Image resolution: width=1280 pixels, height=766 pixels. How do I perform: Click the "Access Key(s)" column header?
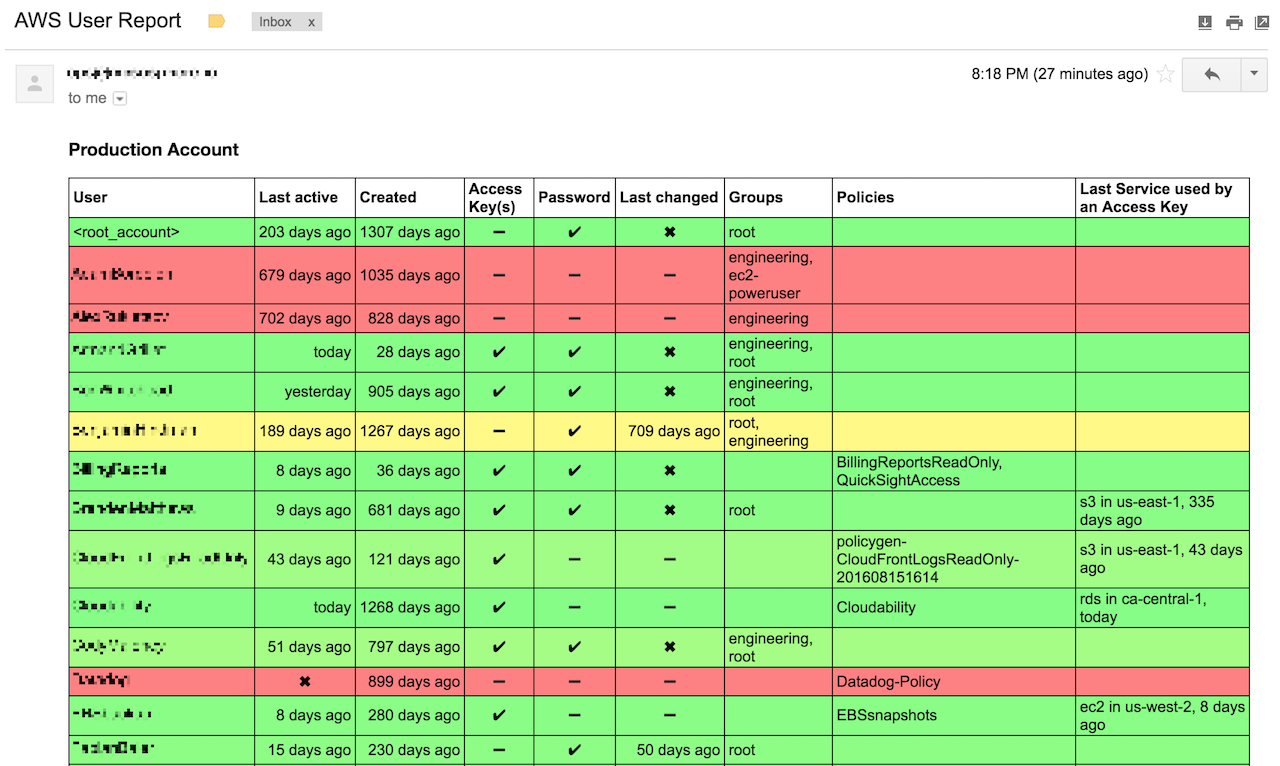[x=496, y=197]
